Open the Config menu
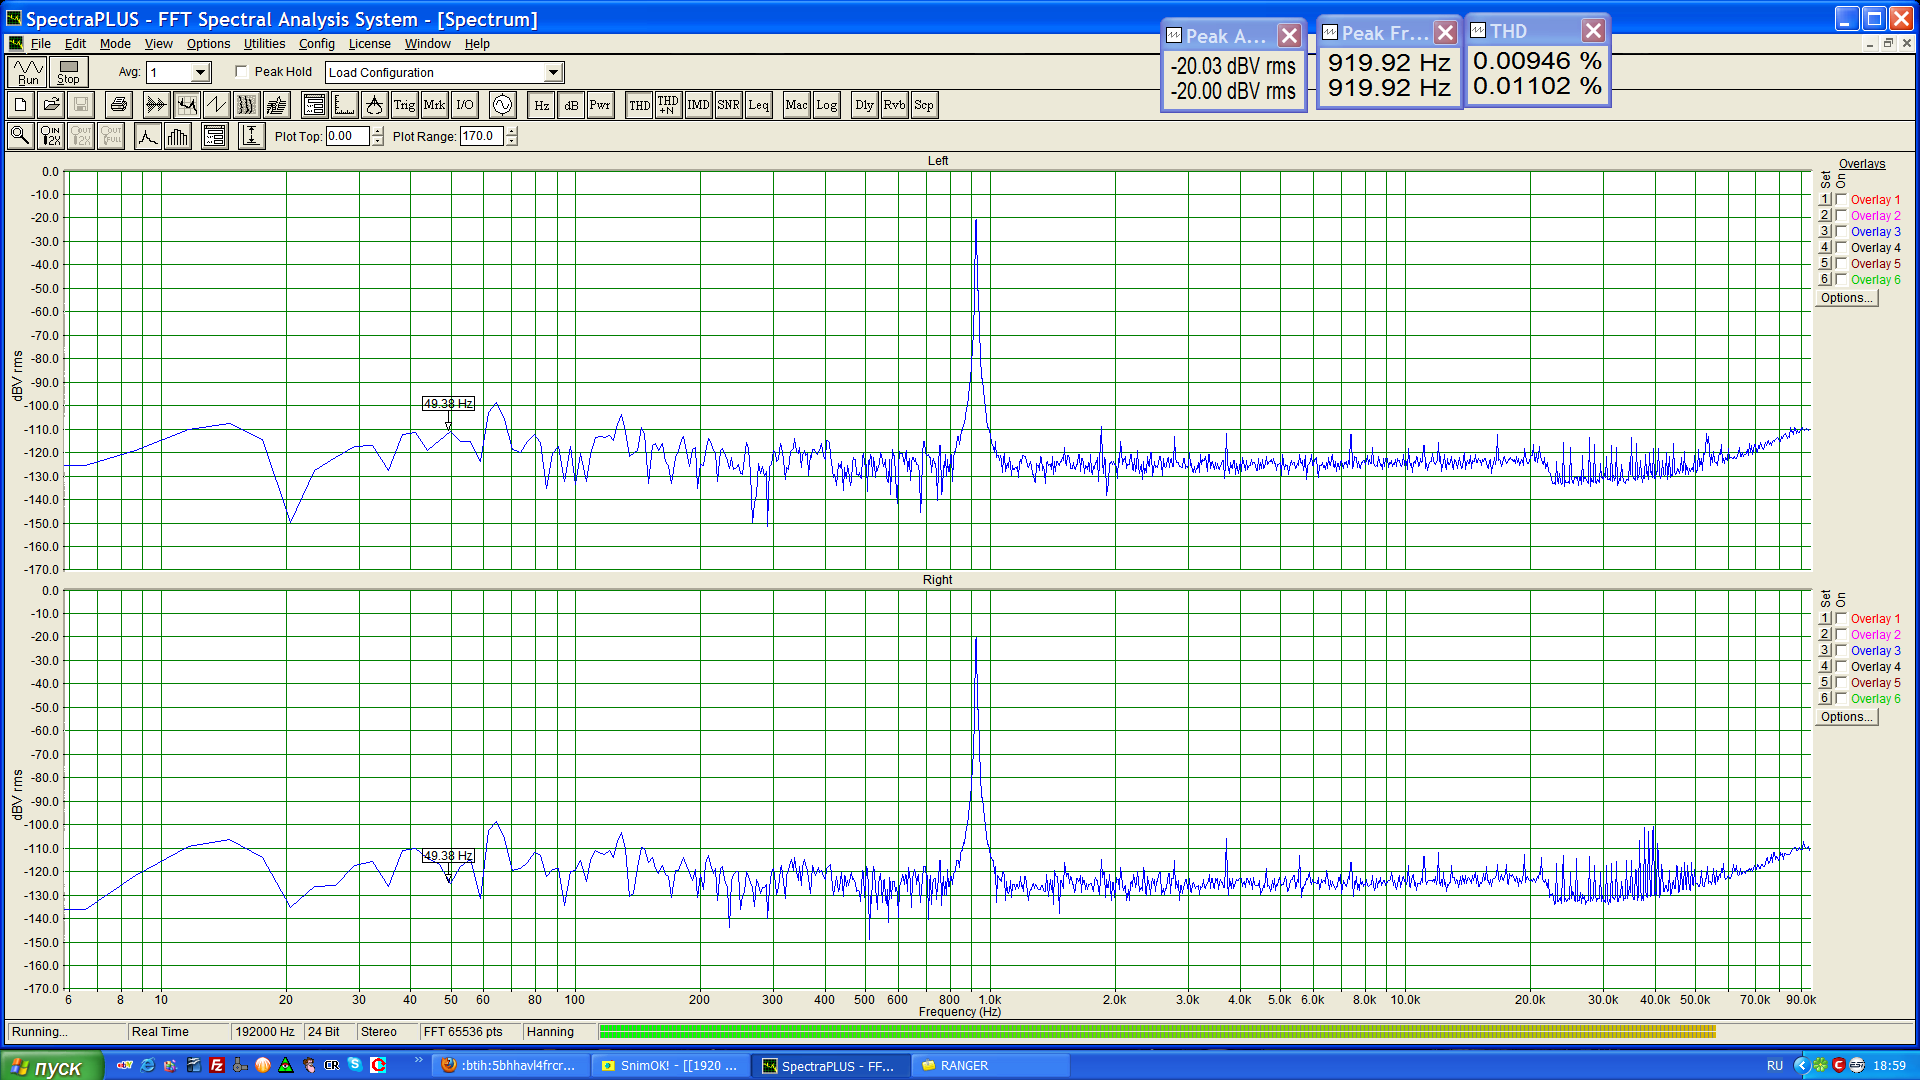This screenshot has height=1080, width=1920. point(316,44)
